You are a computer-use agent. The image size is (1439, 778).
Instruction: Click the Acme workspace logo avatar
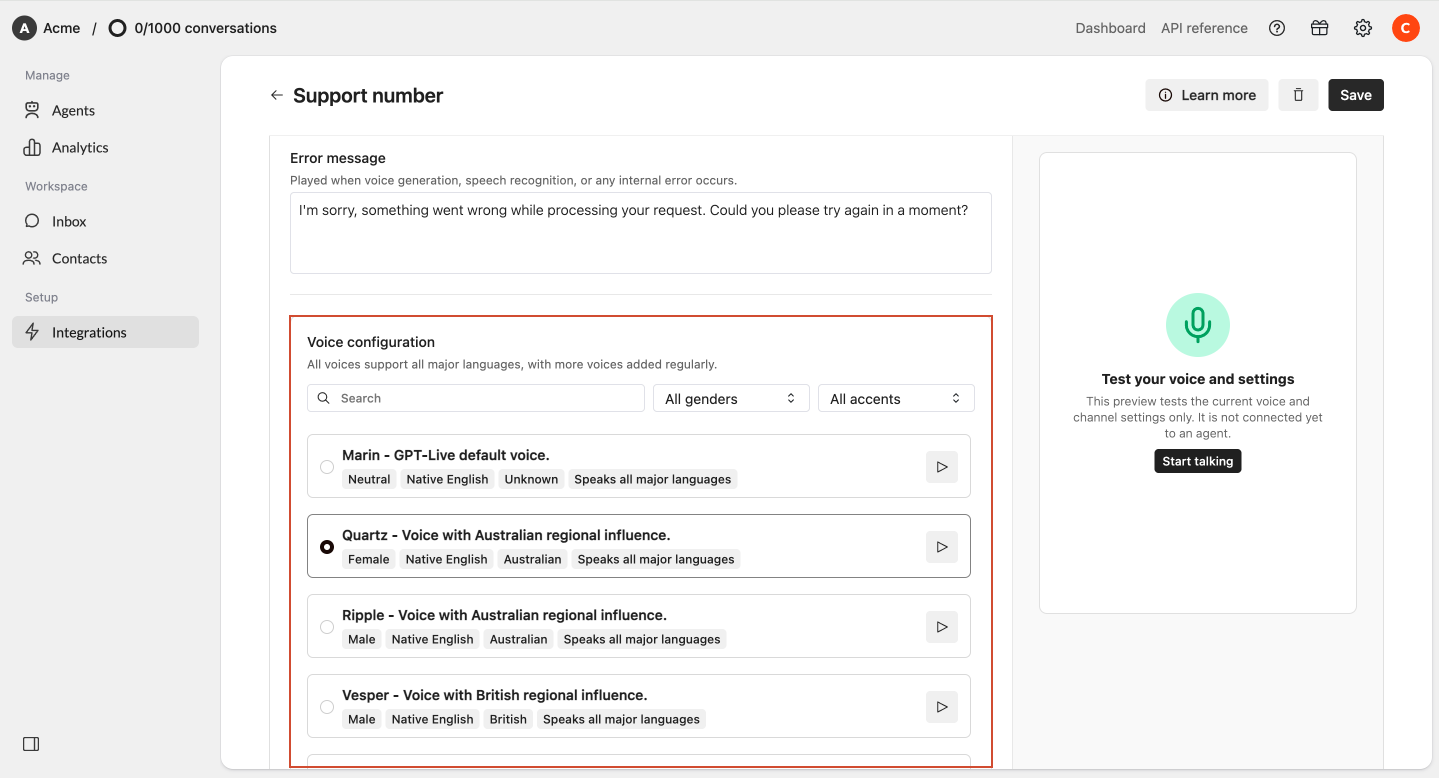pyautogui.click(x=24, y=28)
